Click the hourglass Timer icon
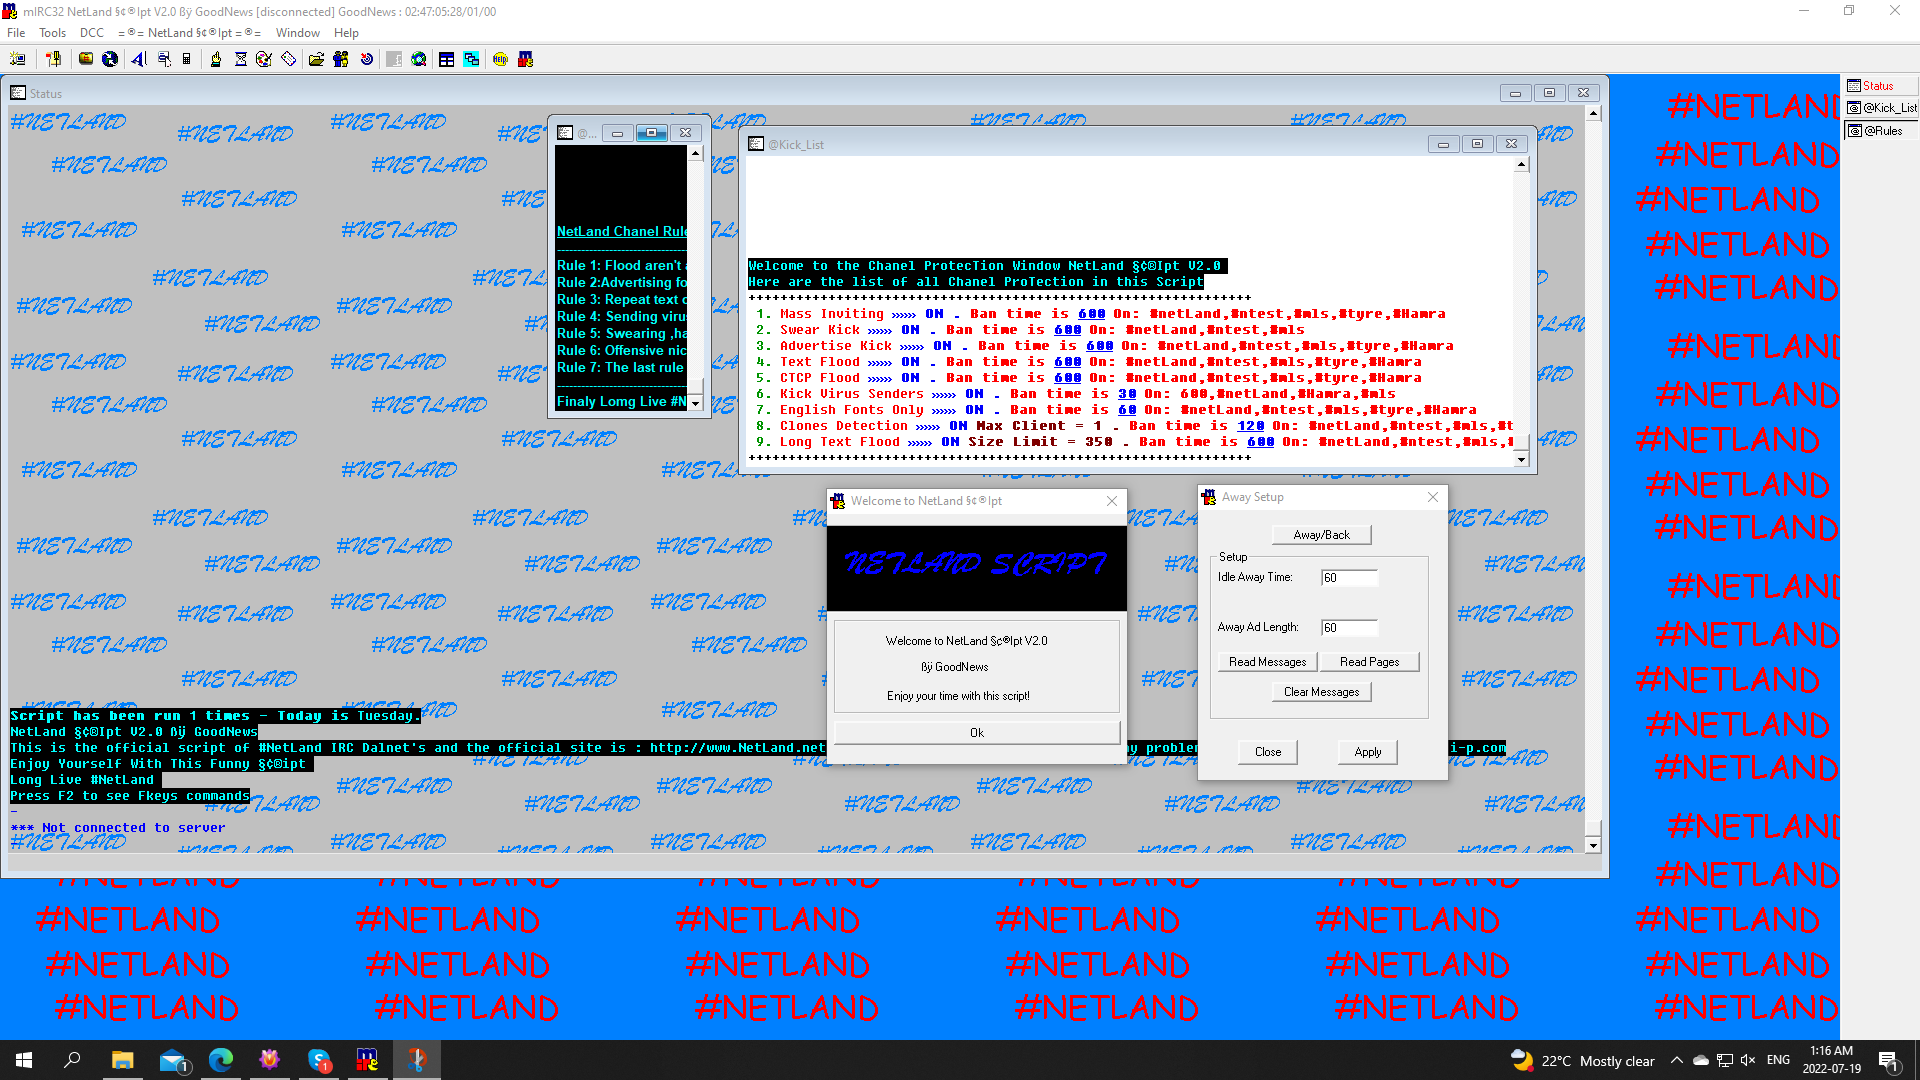The height and width of the screenshot is (1080, 1920). (241, 59)
